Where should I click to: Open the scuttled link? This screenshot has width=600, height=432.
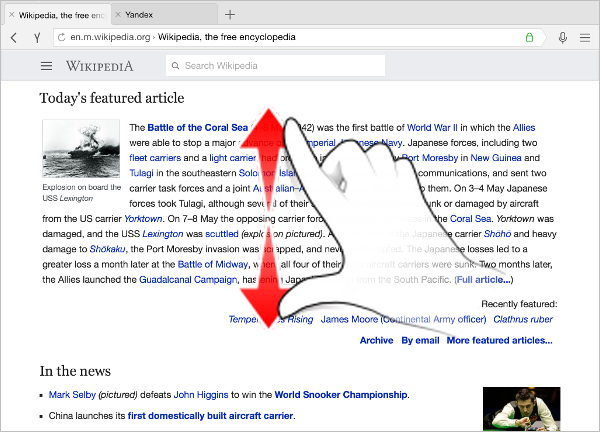[x=222, y=234]
